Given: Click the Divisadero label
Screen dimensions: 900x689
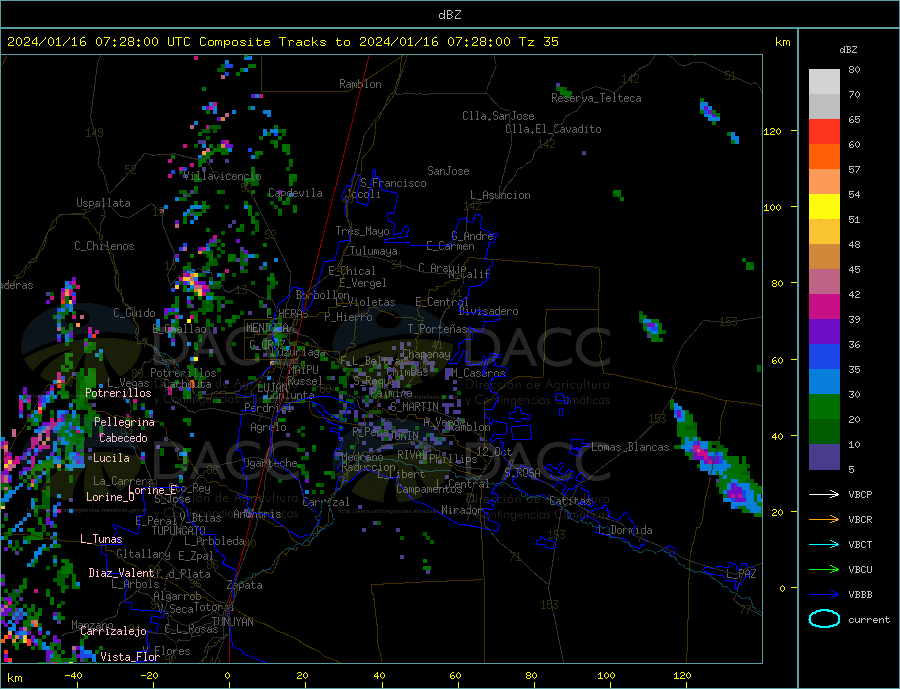Looking at the screenshot, I should coord(488,311).
